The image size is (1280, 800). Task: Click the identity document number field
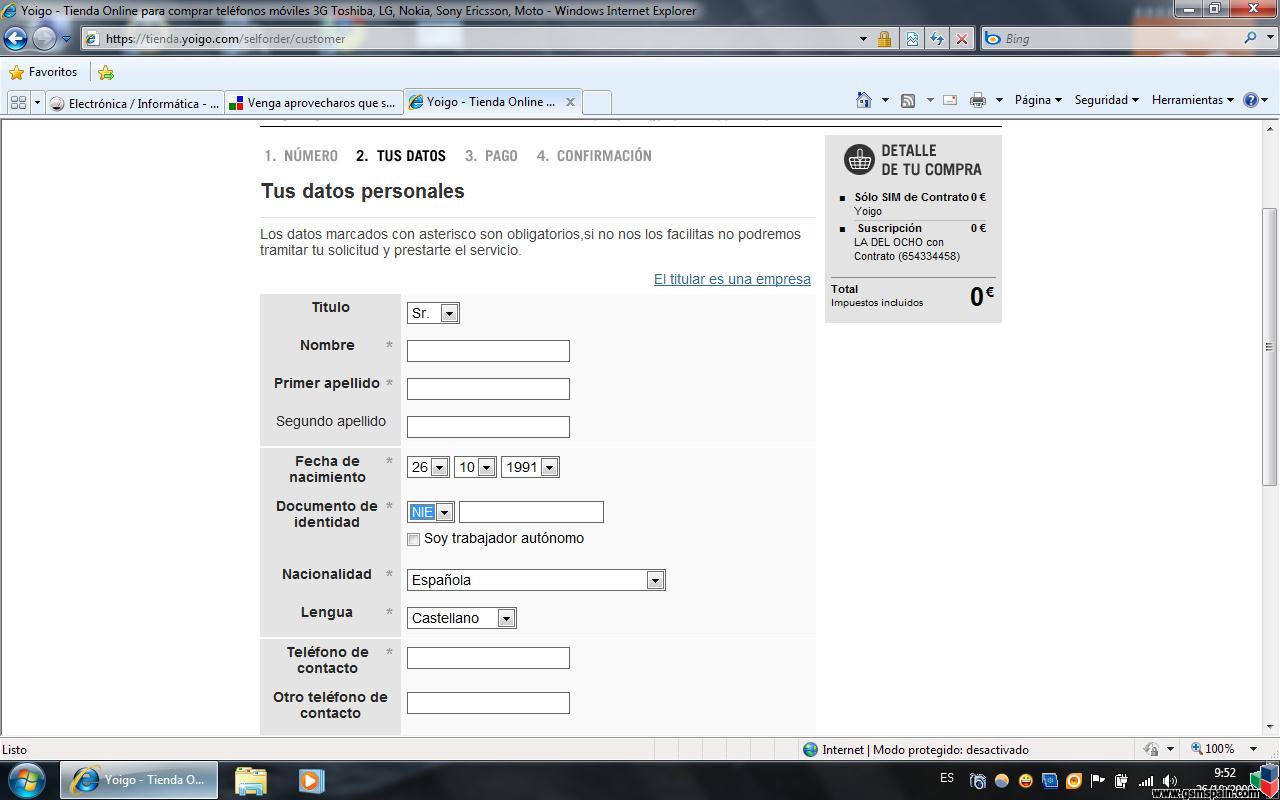(531, 512)
